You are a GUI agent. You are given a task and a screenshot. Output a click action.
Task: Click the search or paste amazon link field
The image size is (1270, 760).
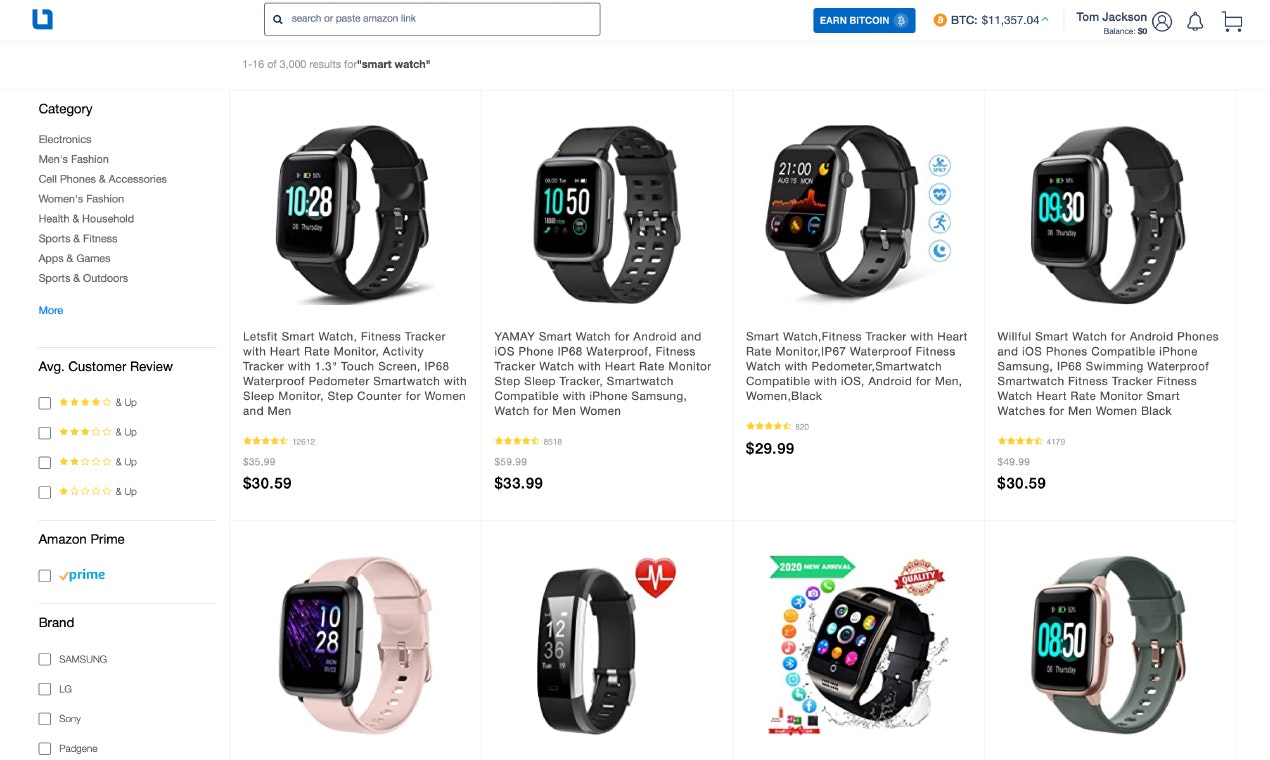[x=432, y=19]
